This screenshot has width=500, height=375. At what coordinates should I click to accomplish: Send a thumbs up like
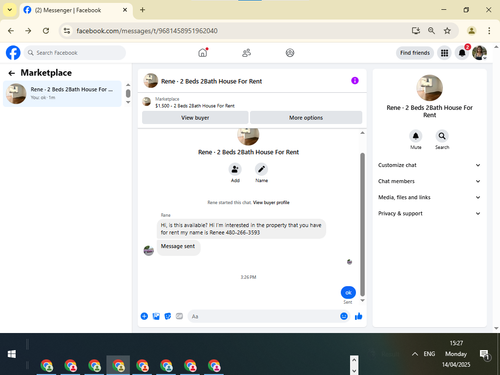[x=358, y=316]
